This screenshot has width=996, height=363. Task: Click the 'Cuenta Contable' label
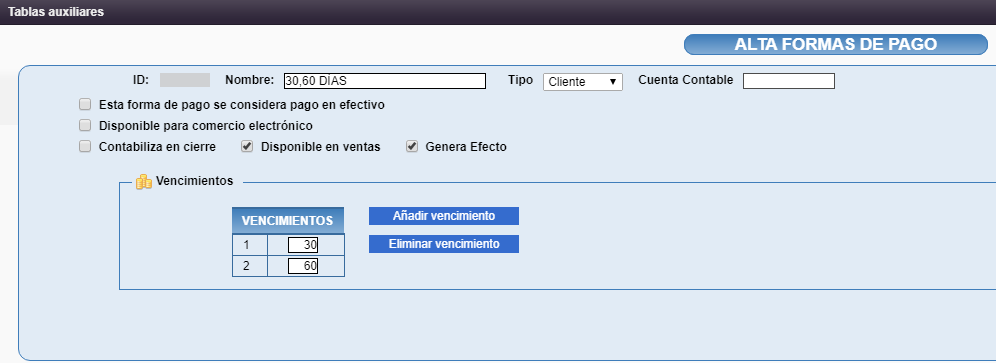click(686, 80)
